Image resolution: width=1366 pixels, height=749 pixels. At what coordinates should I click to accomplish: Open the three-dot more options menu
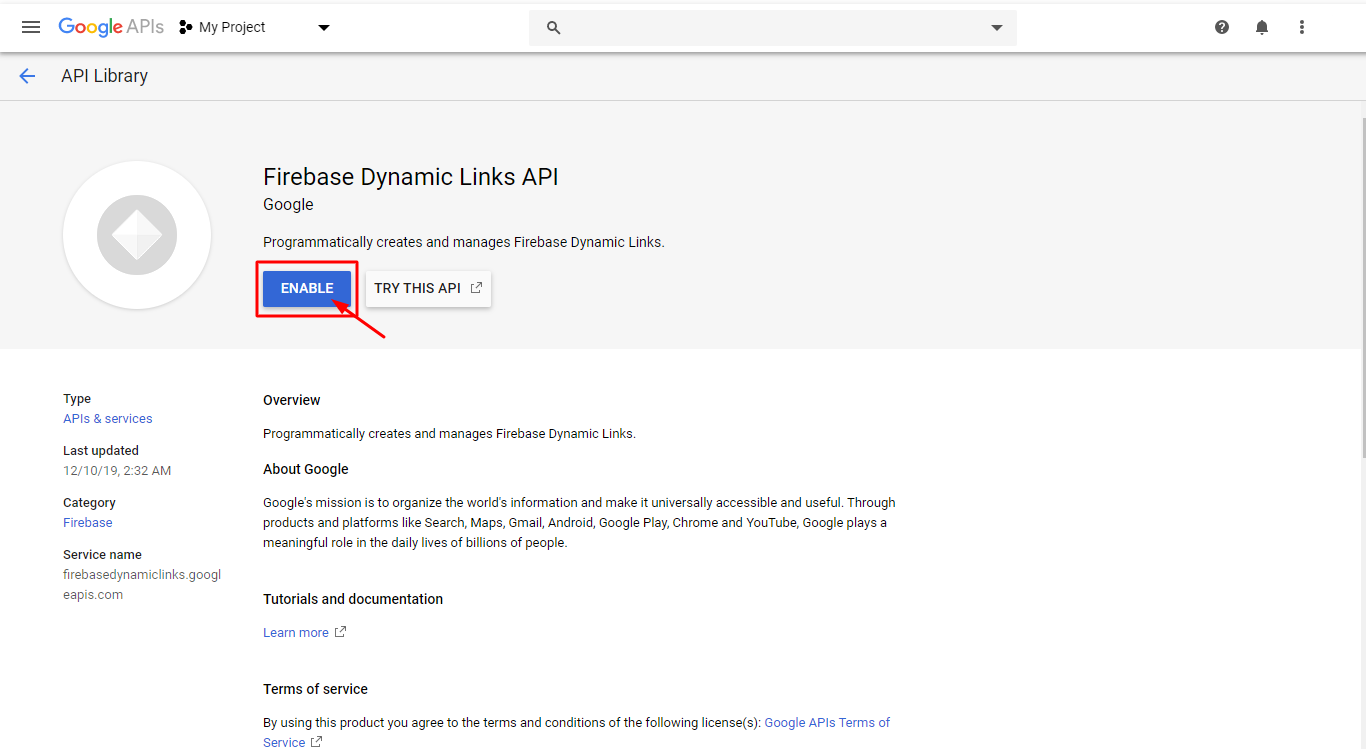[x=1302, y=27]
